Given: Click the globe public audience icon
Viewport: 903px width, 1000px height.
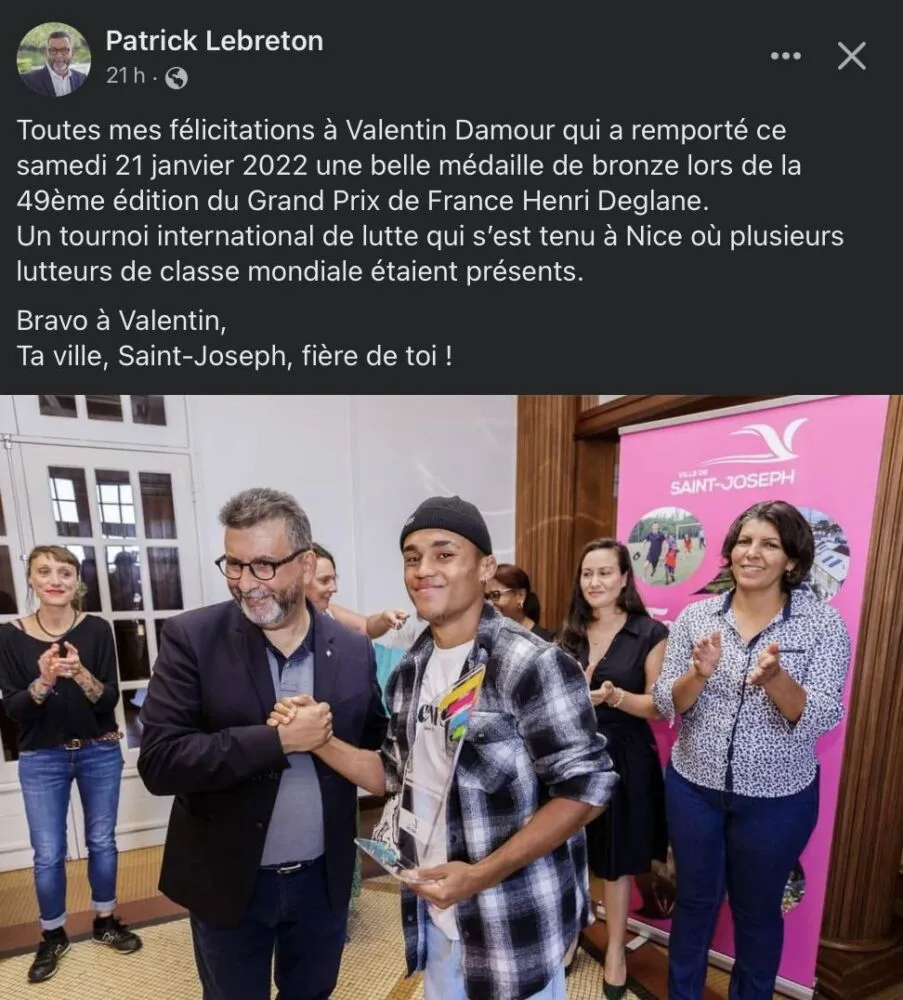Looking at the screenshot, I should point(177,78).
